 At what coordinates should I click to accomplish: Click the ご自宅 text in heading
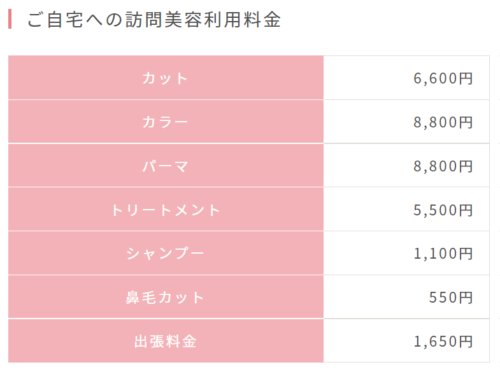point(55,20)
